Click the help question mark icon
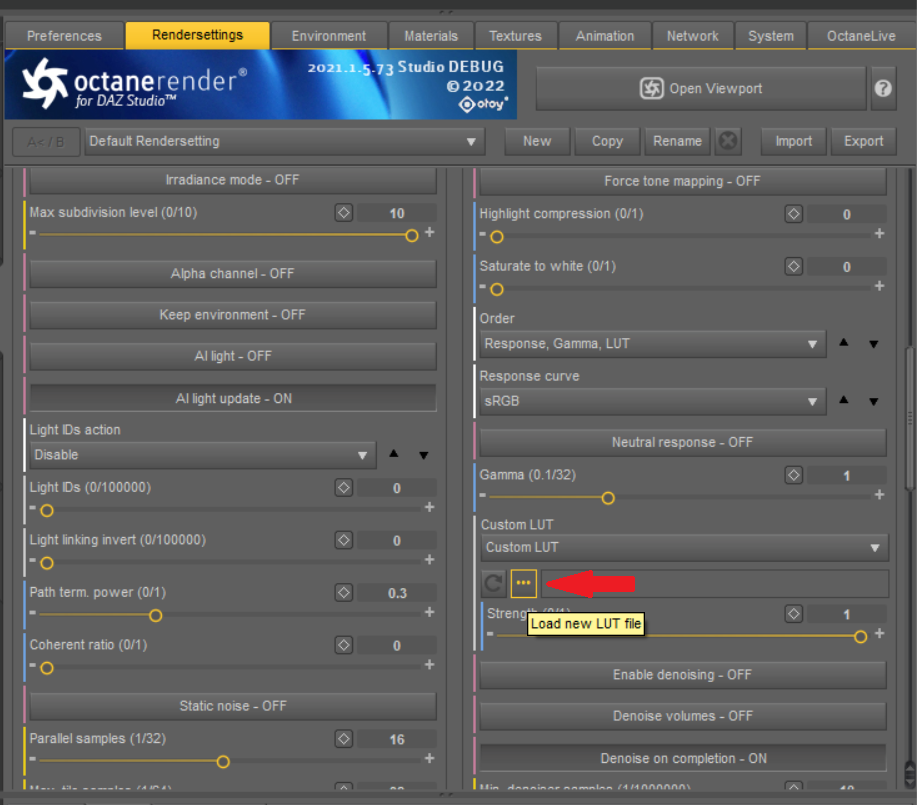Image resolution: width=917 pixels, height=805 pixels. coord(883,88)
